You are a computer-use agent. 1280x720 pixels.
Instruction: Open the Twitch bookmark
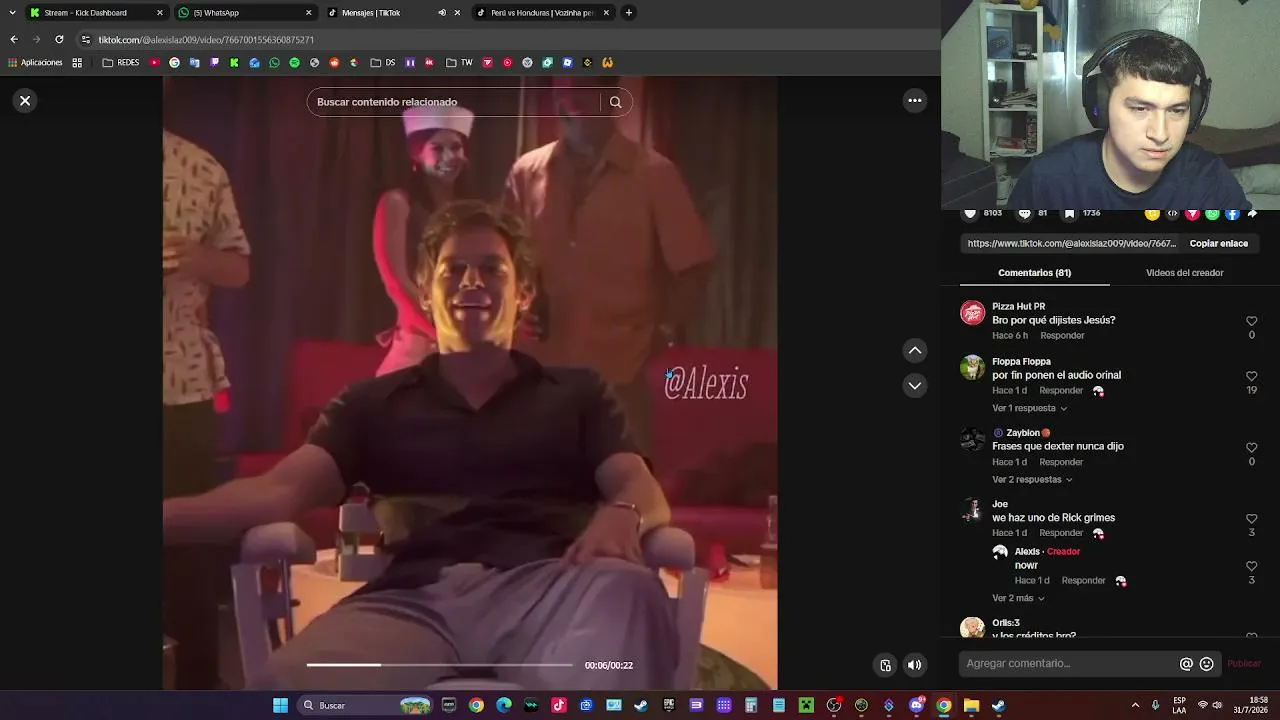pyautogui.click(x=214, y=63)
